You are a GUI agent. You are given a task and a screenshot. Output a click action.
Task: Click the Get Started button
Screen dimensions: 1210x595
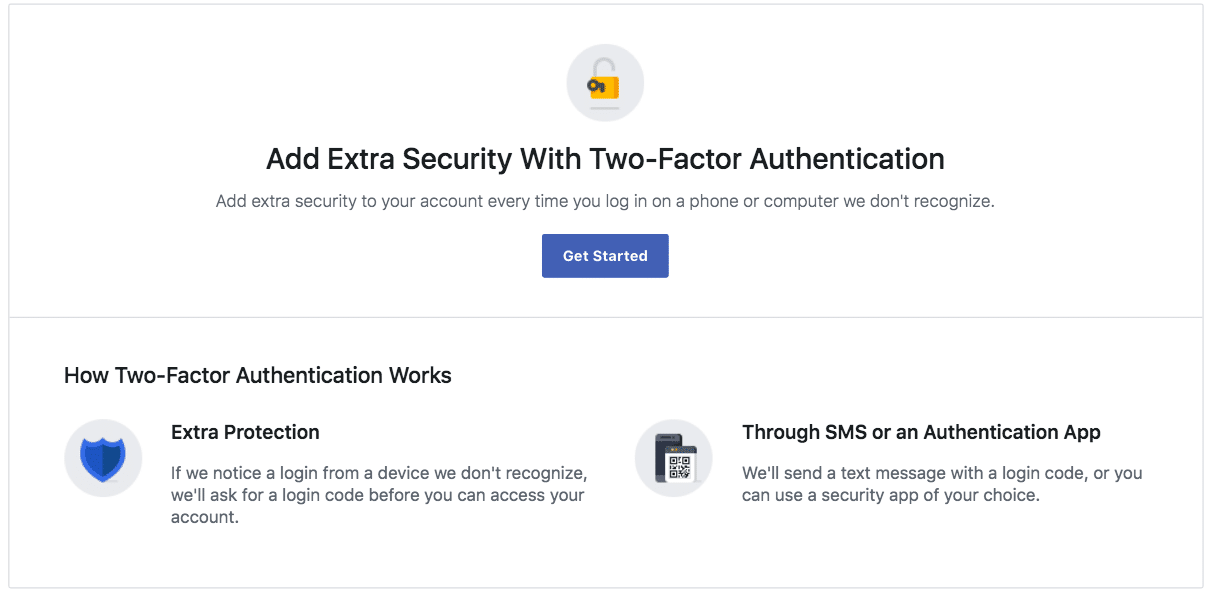click(x=605, y=256)
